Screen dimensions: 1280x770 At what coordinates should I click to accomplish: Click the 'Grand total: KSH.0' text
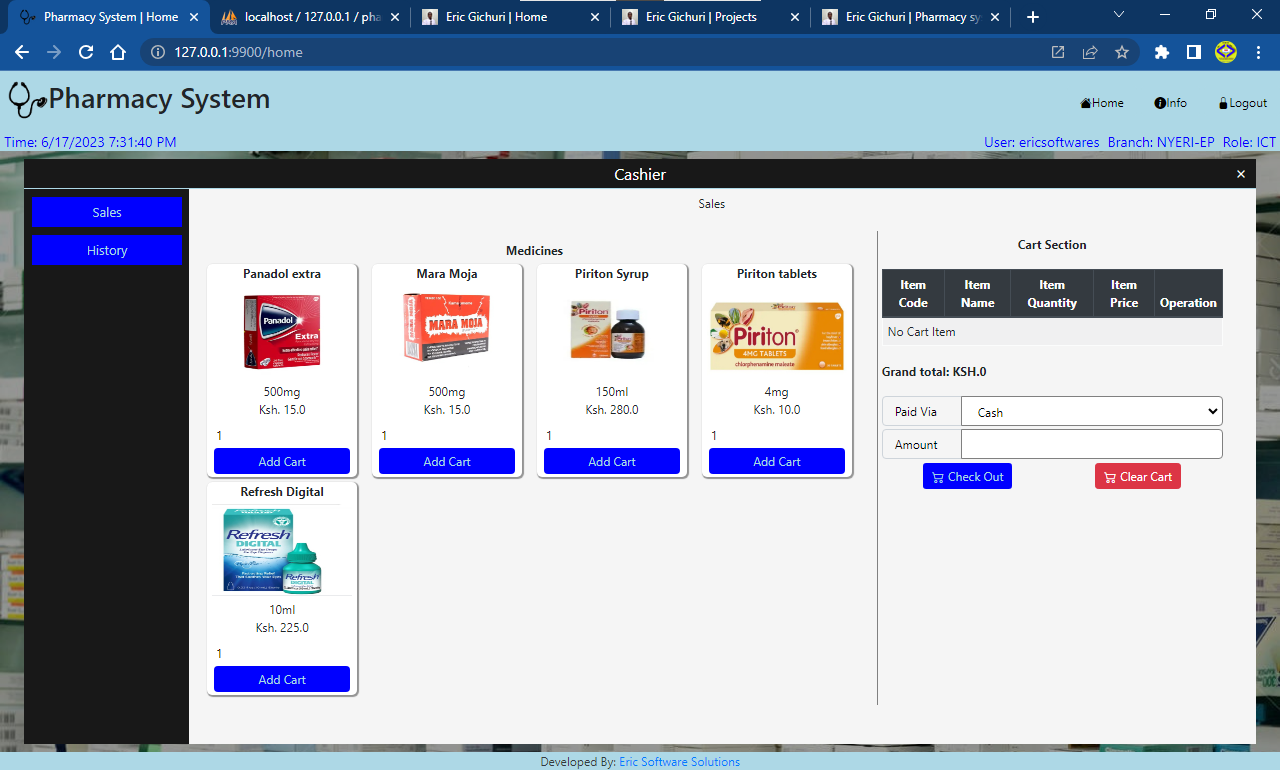pos(934,372)
